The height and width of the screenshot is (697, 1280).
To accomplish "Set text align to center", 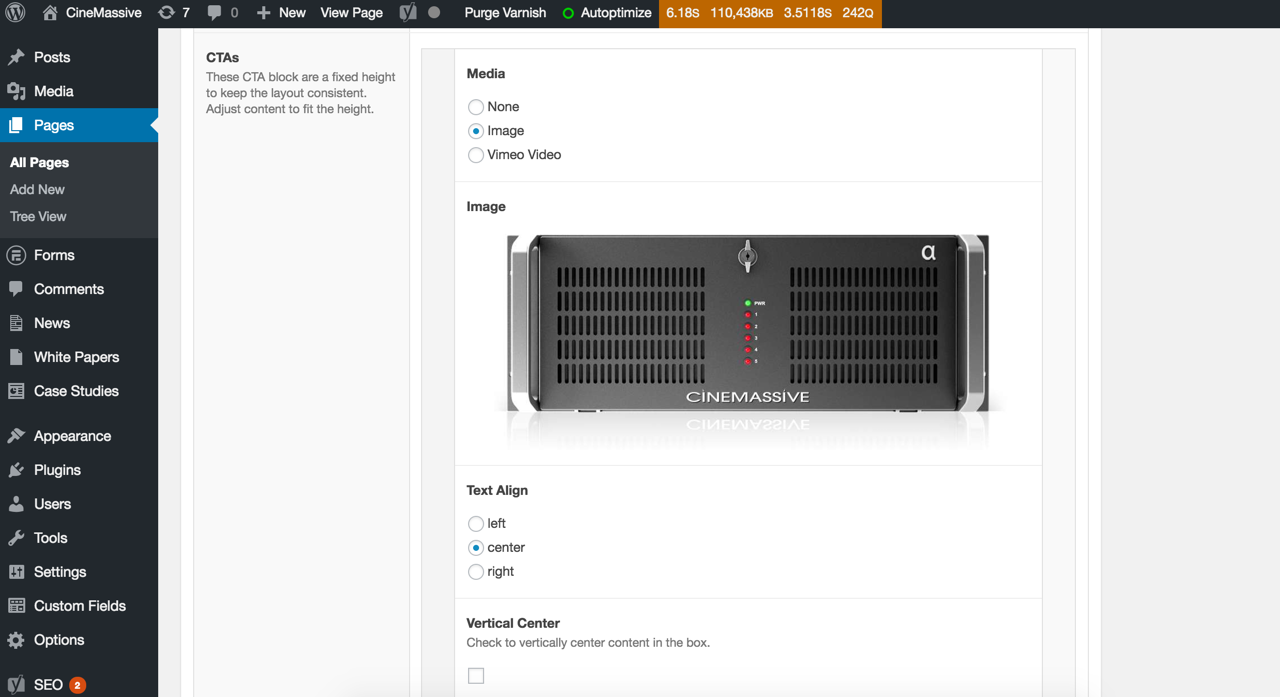I will [x=476, y=548].
